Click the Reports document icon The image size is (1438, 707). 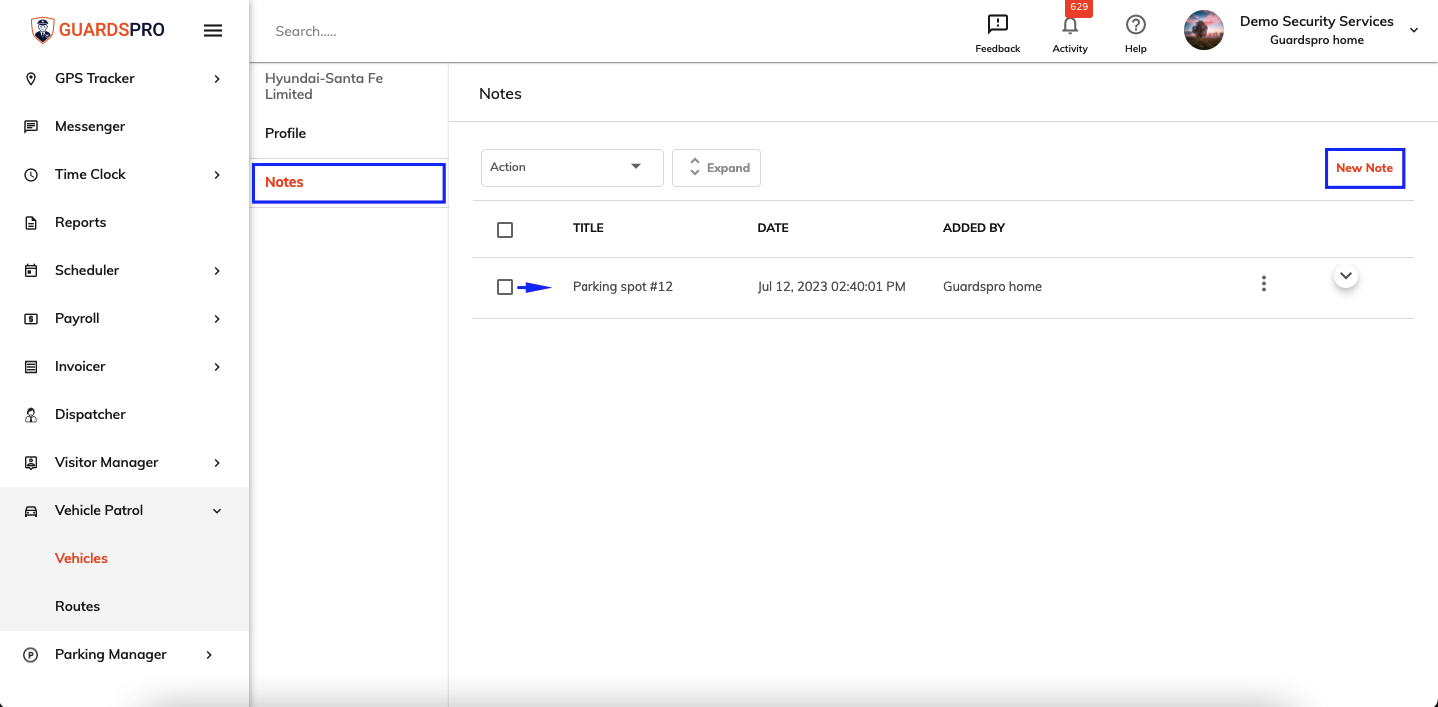click(x=31, y=222)
